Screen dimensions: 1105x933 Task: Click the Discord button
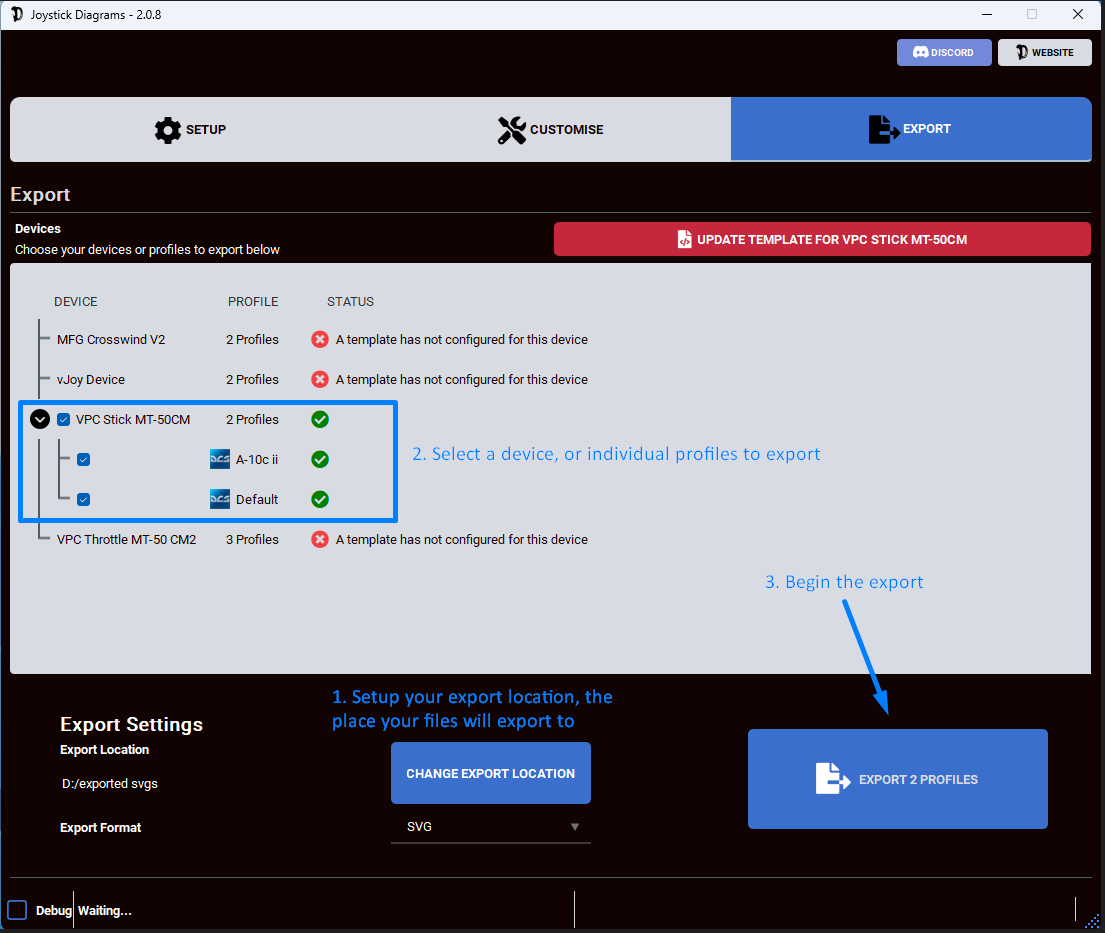point(944,52)
